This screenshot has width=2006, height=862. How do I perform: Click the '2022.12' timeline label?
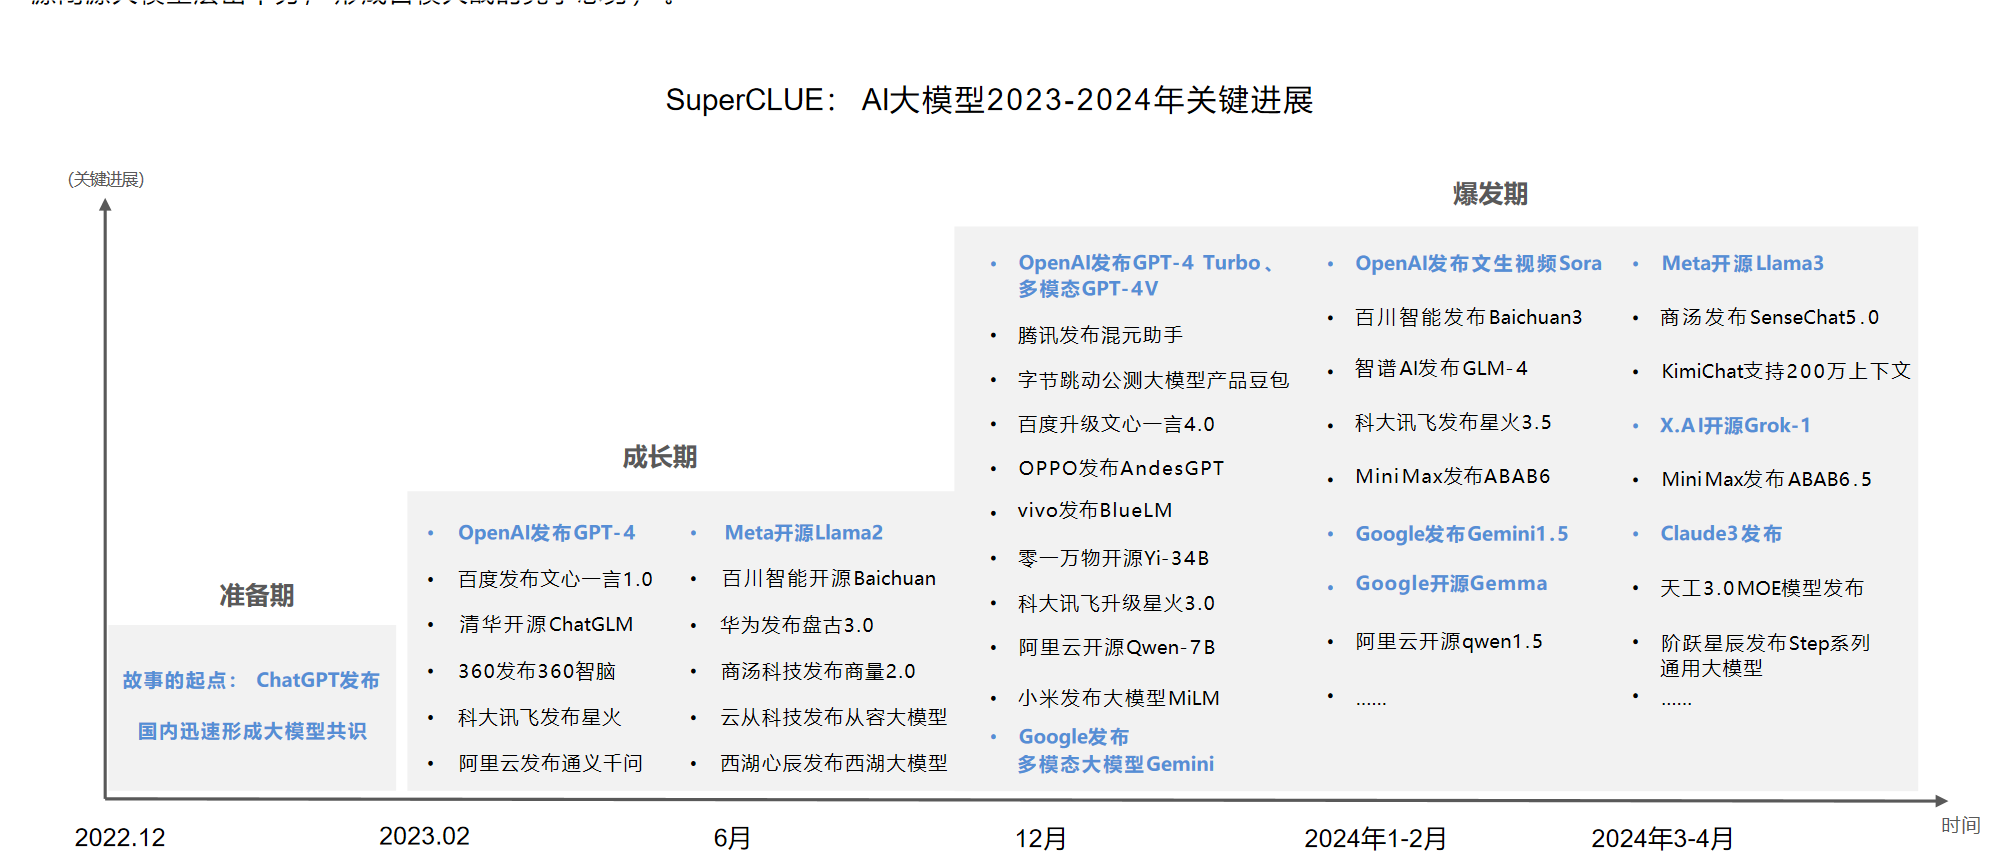tap(120, 837)
